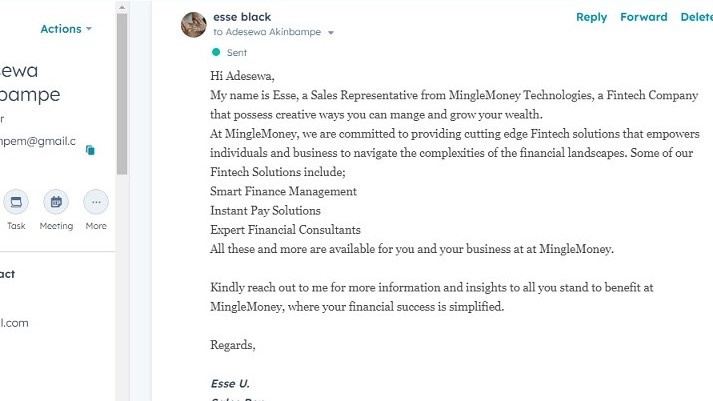Viewport: 713px width, 401px height.
Task: Click the Reply link
Action: (591, 17)
